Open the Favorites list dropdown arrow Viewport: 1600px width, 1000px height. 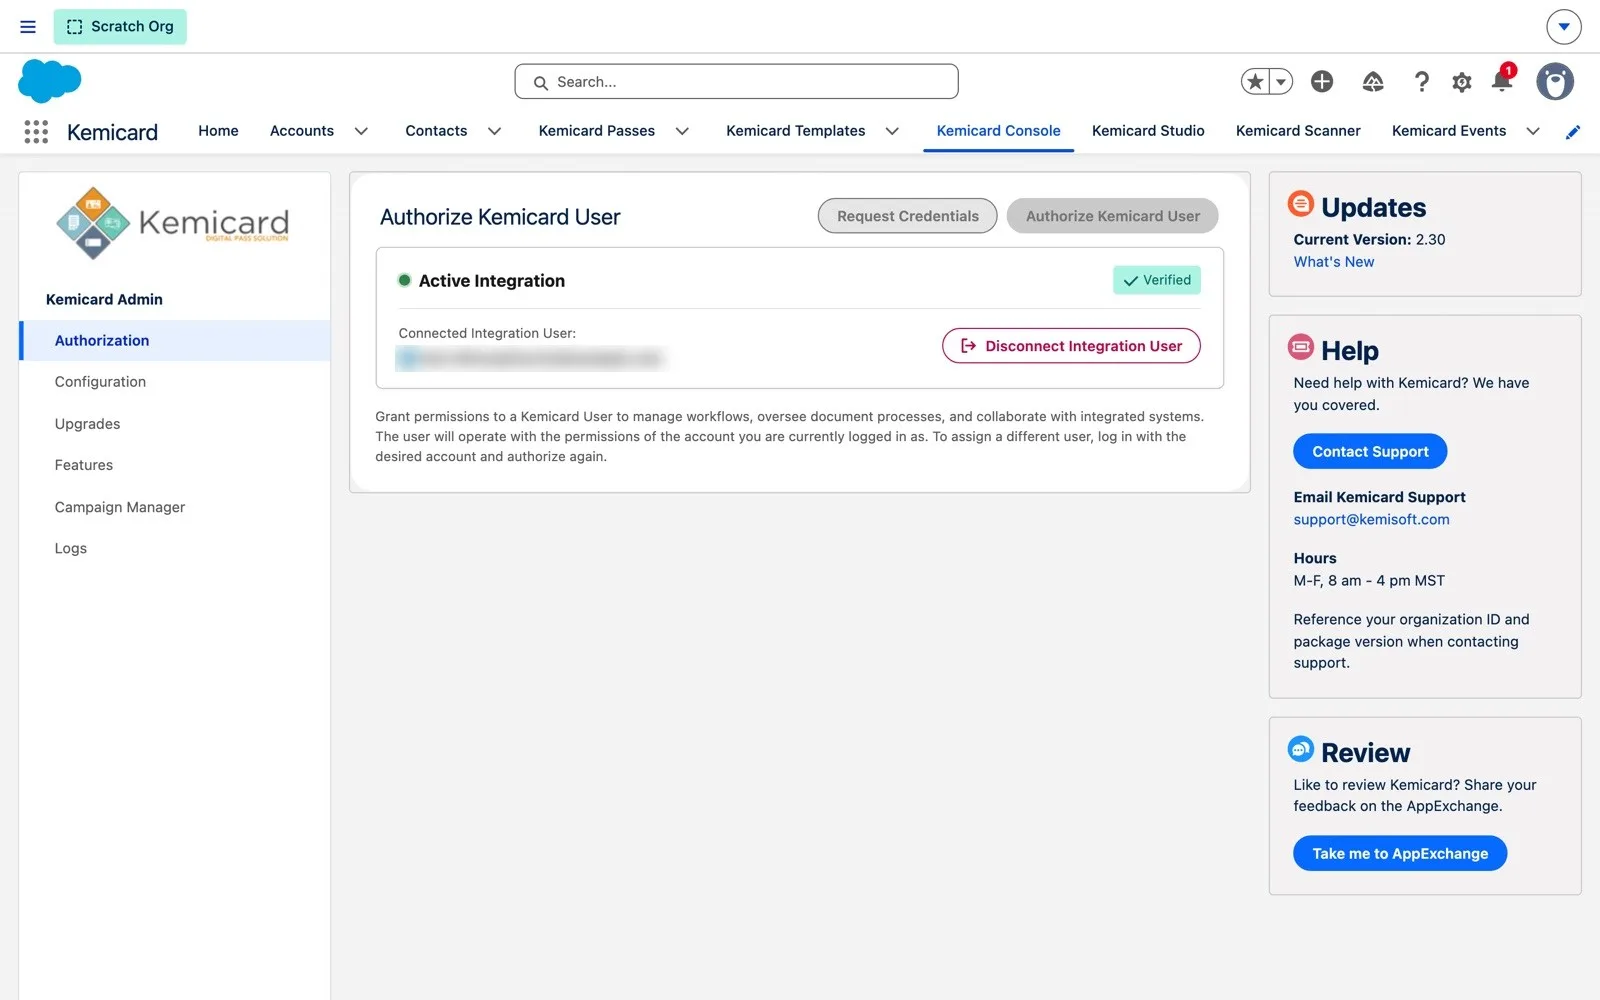click(1281, 82)
